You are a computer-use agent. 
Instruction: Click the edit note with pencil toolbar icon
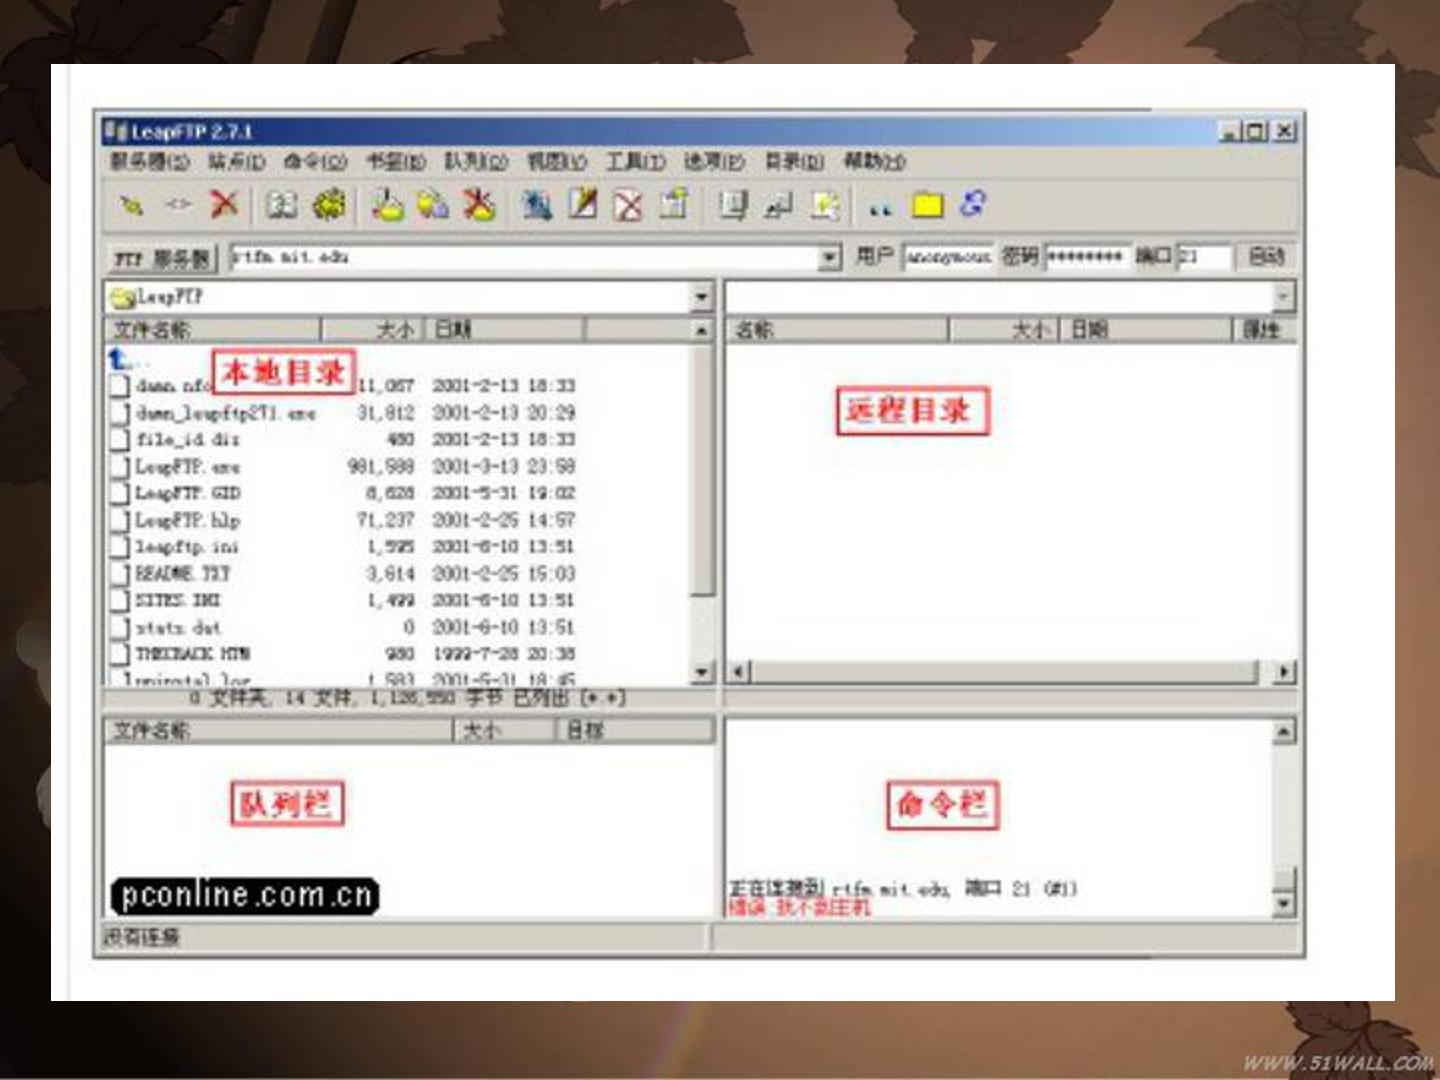click(x=583, y=204)
